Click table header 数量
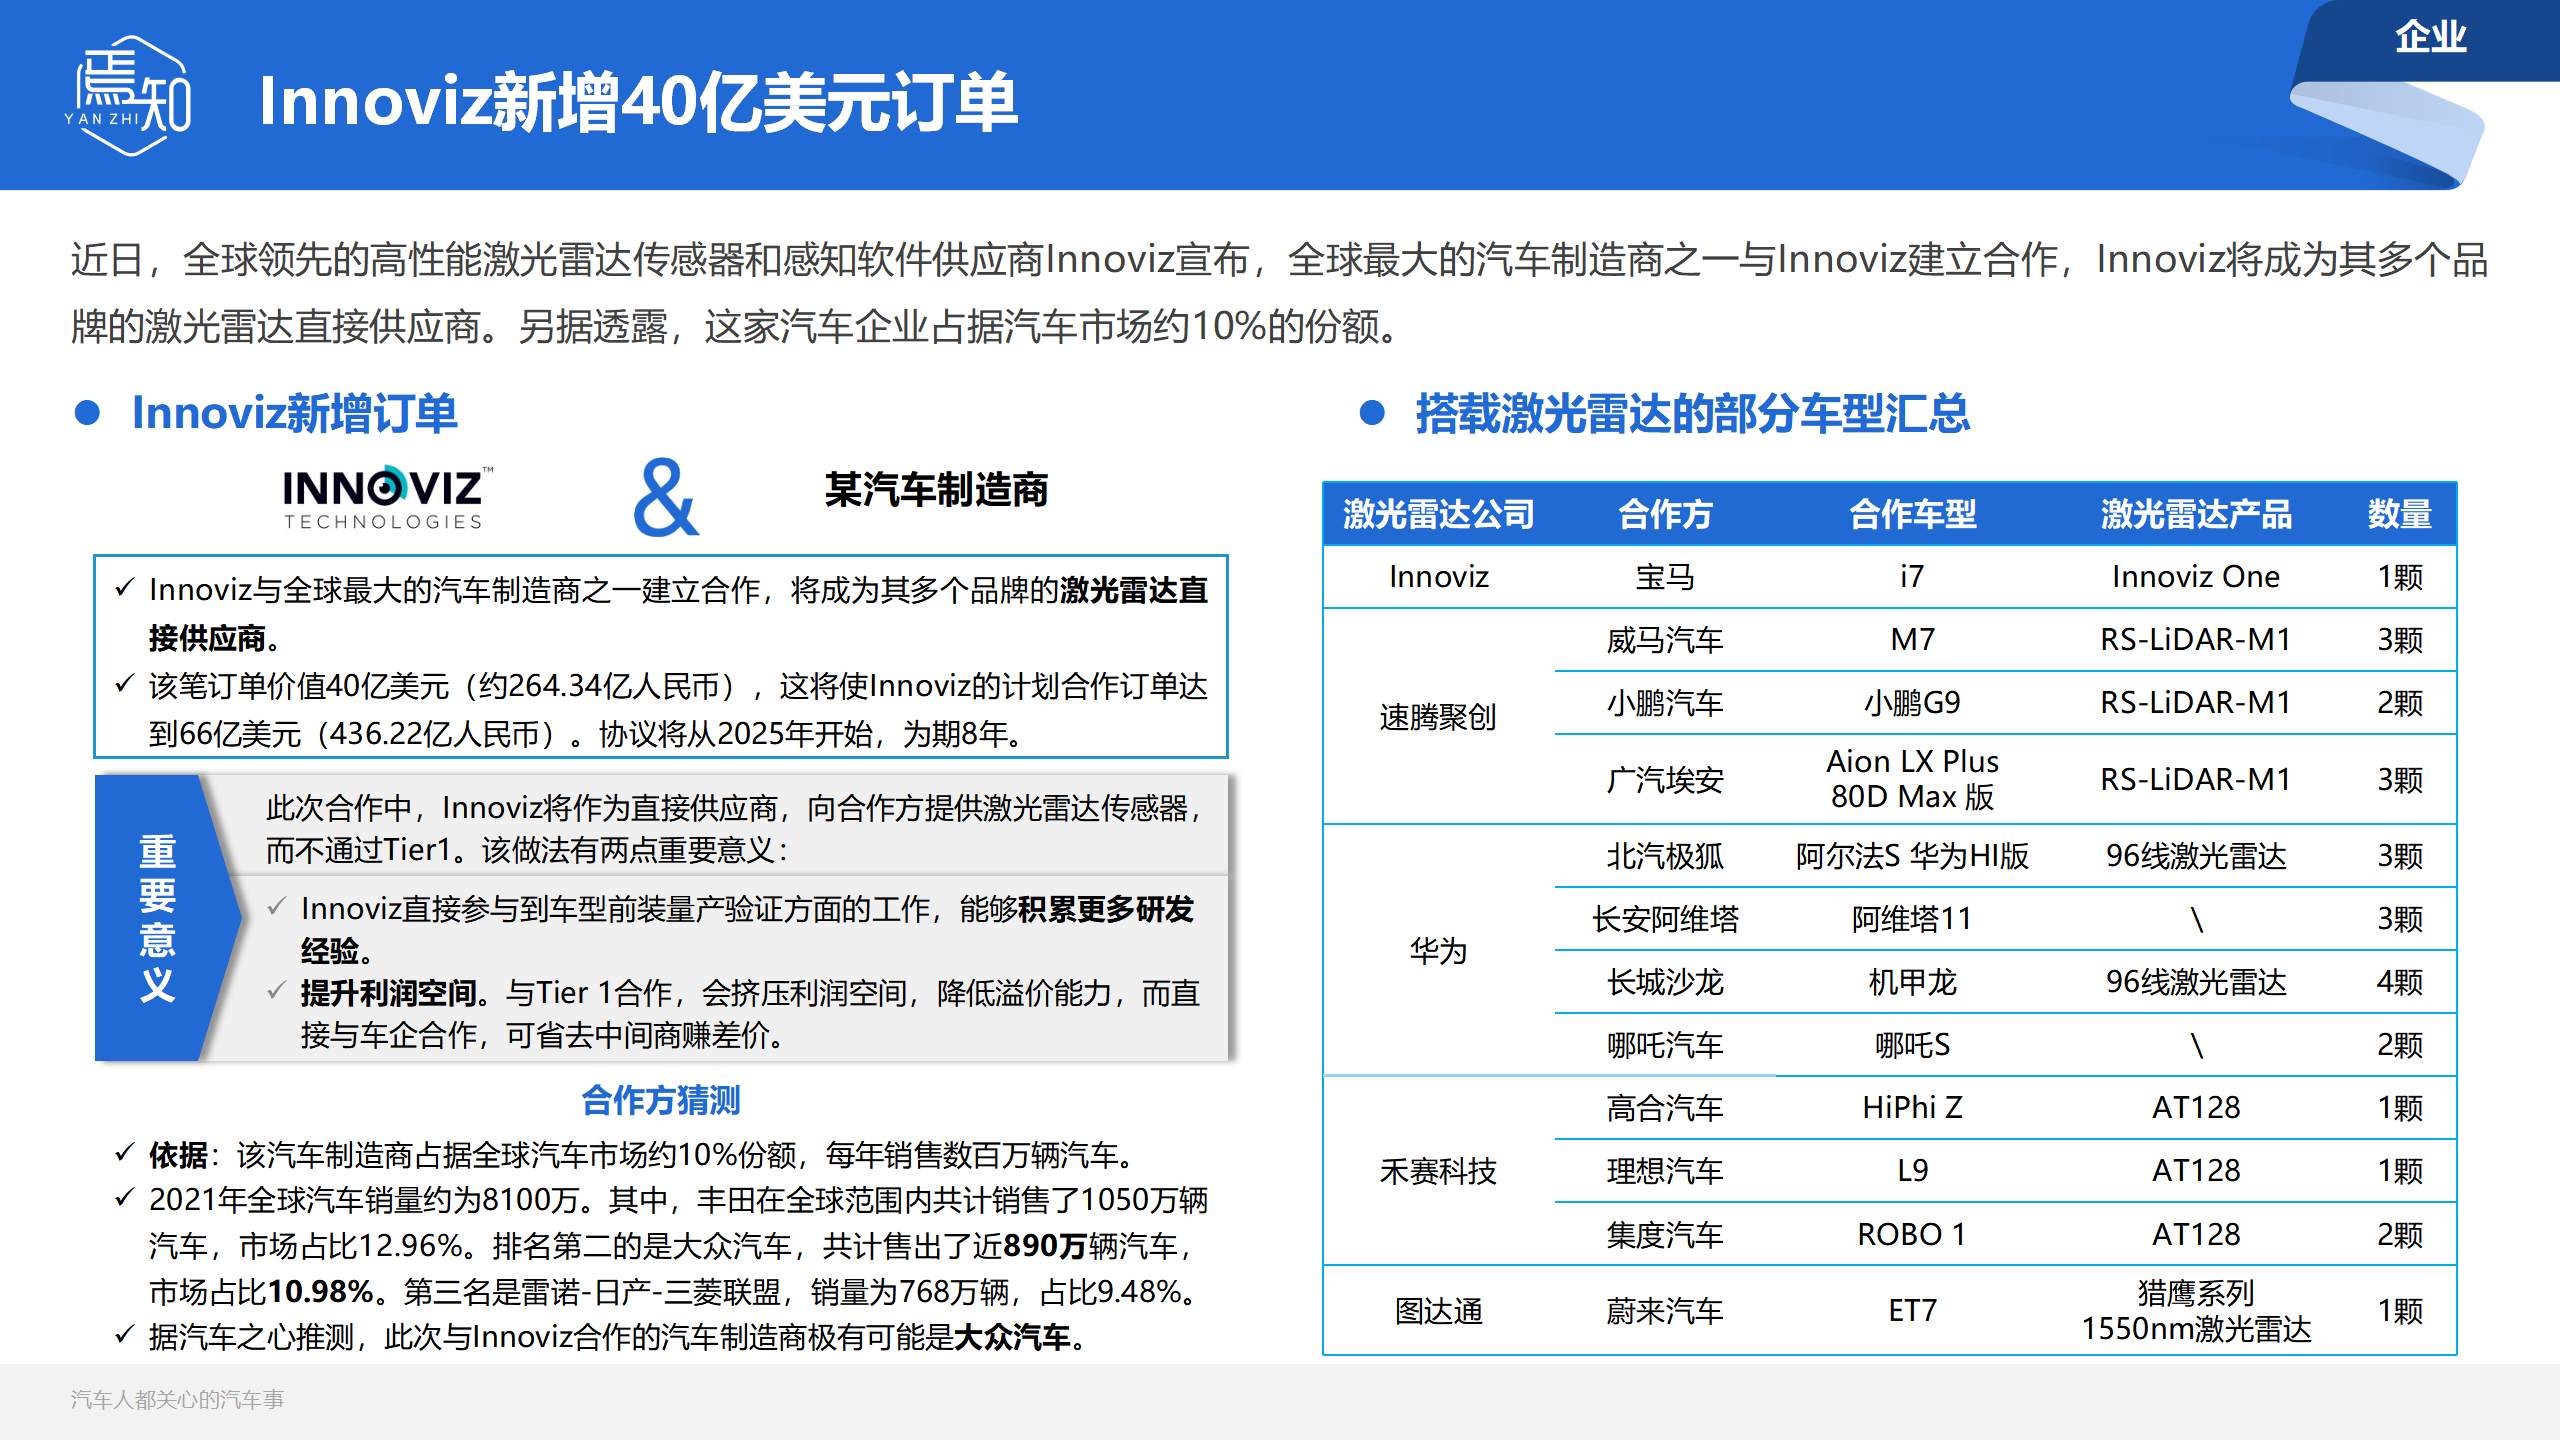This screenshot has width=2560, height=1440. [2399, 514]
